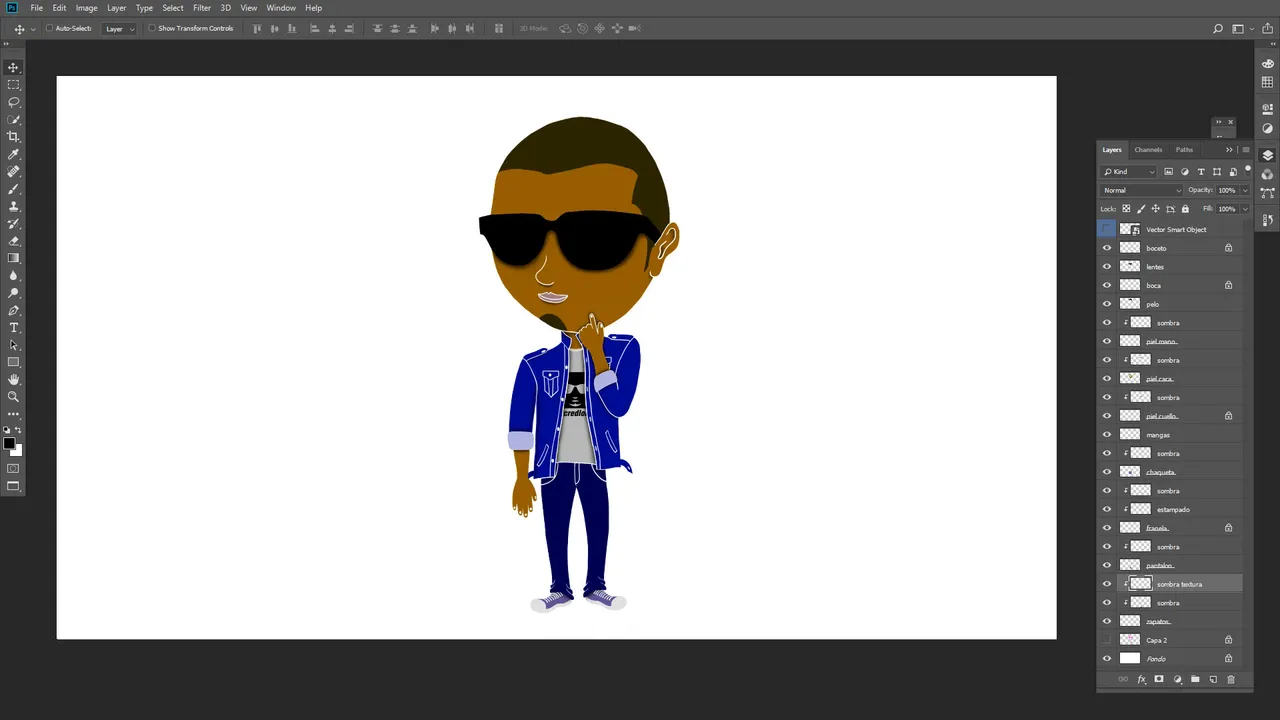Select the Horizontal Type tool
The height and width of the screenshot is (720, 1280).
(x=13, y=328)
